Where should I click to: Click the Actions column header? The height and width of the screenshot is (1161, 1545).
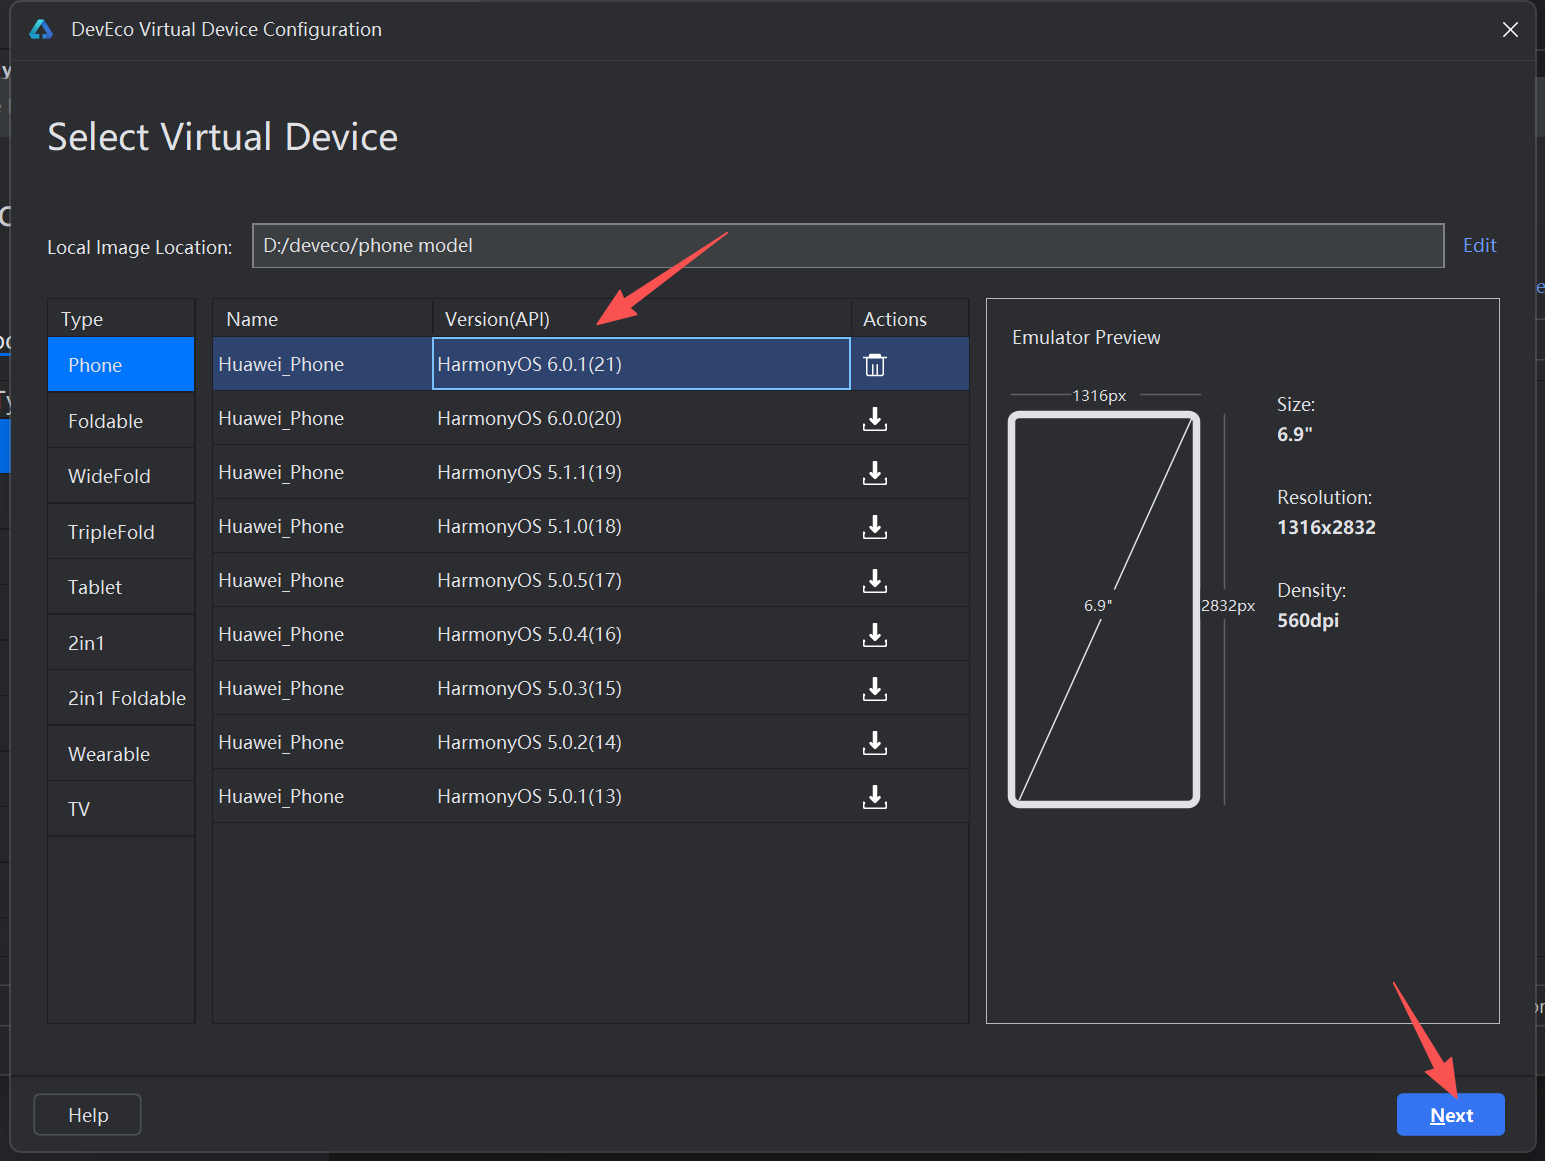click(x=910, y=319)
